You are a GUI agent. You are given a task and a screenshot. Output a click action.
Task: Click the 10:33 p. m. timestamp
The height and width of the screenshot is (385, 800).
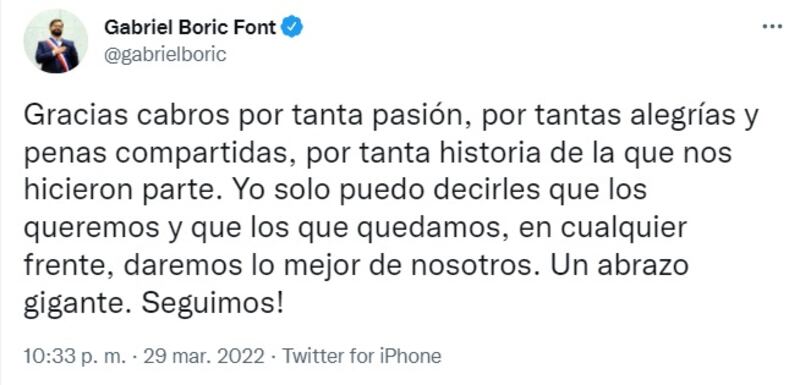pyautogui.click(x=74, y=356)
